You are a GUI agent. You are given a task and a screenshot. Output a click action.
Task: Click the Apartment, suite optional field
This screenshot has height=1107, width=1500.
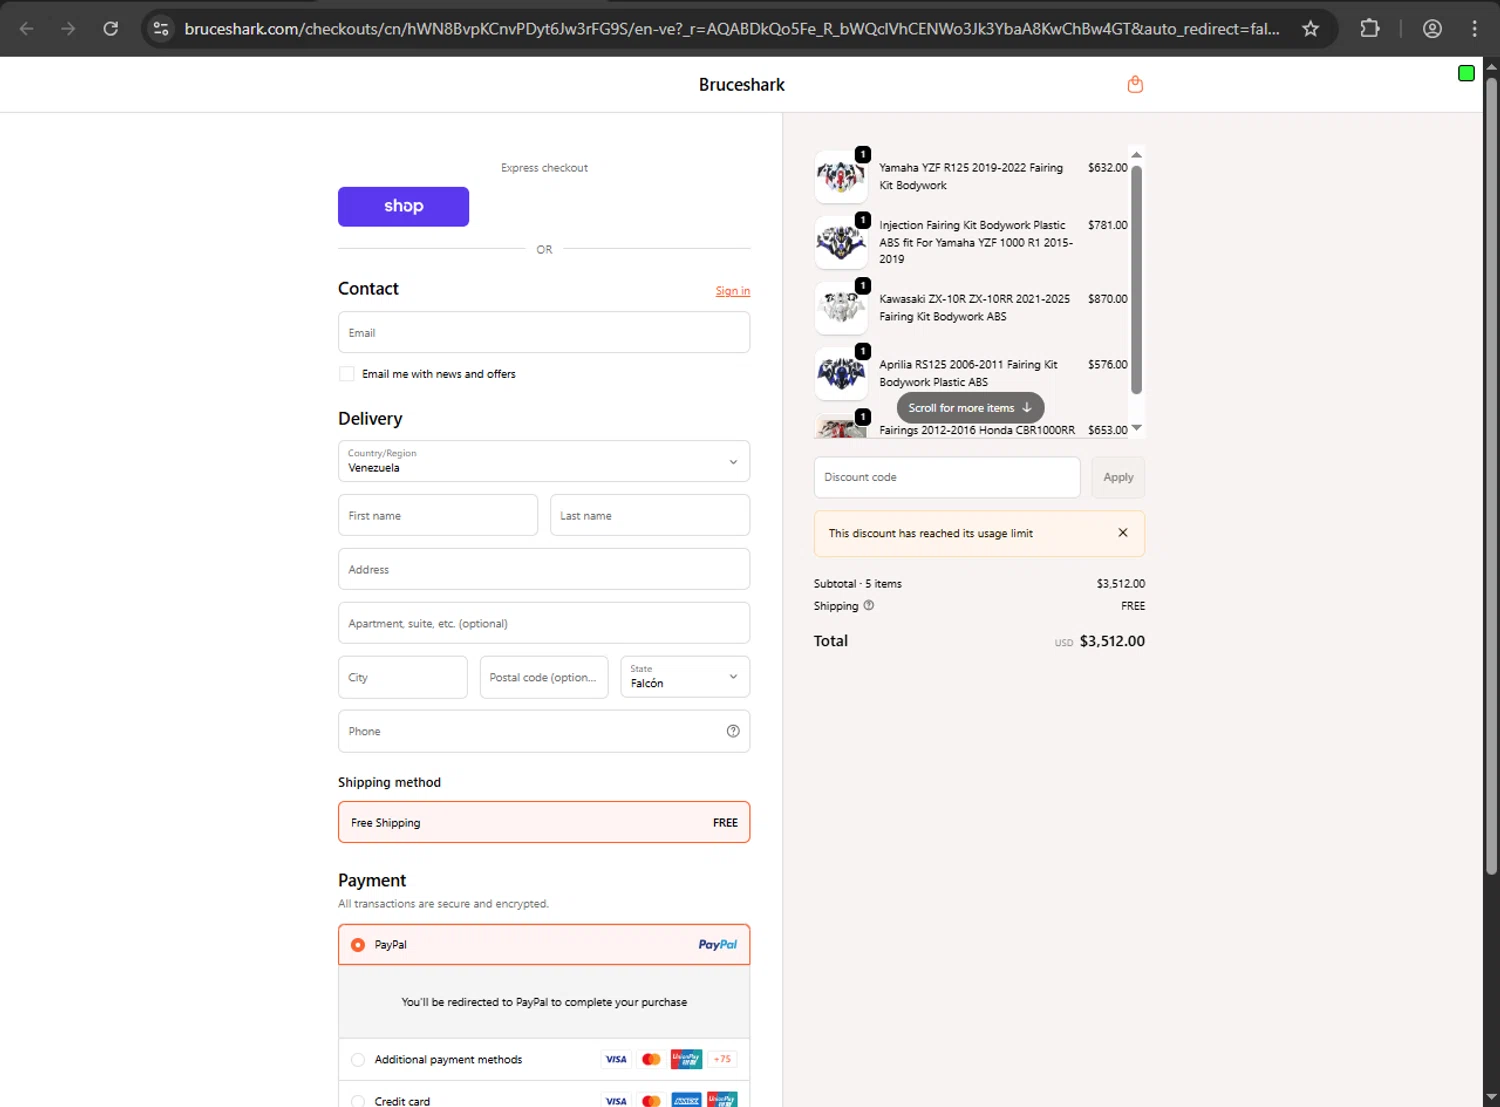point(544,623)
